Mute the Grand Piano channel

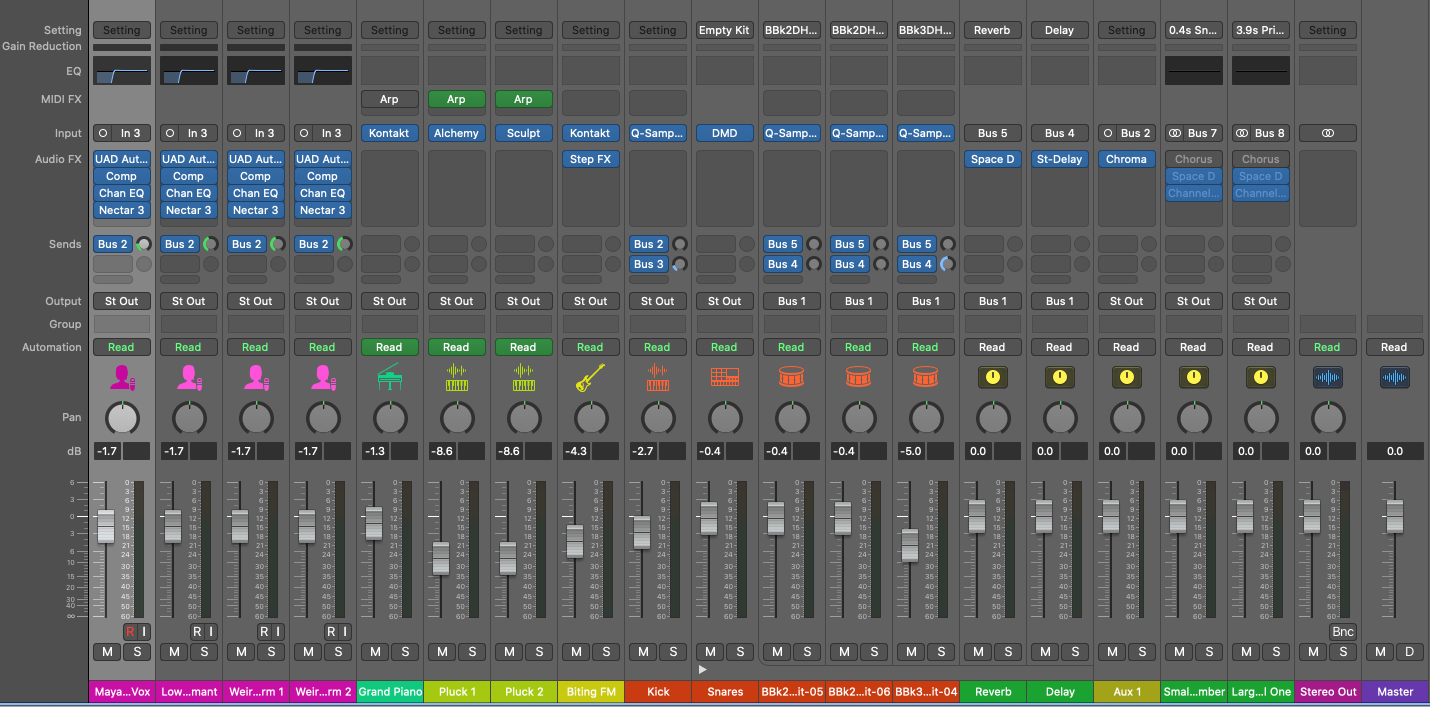tap(375, 652)
